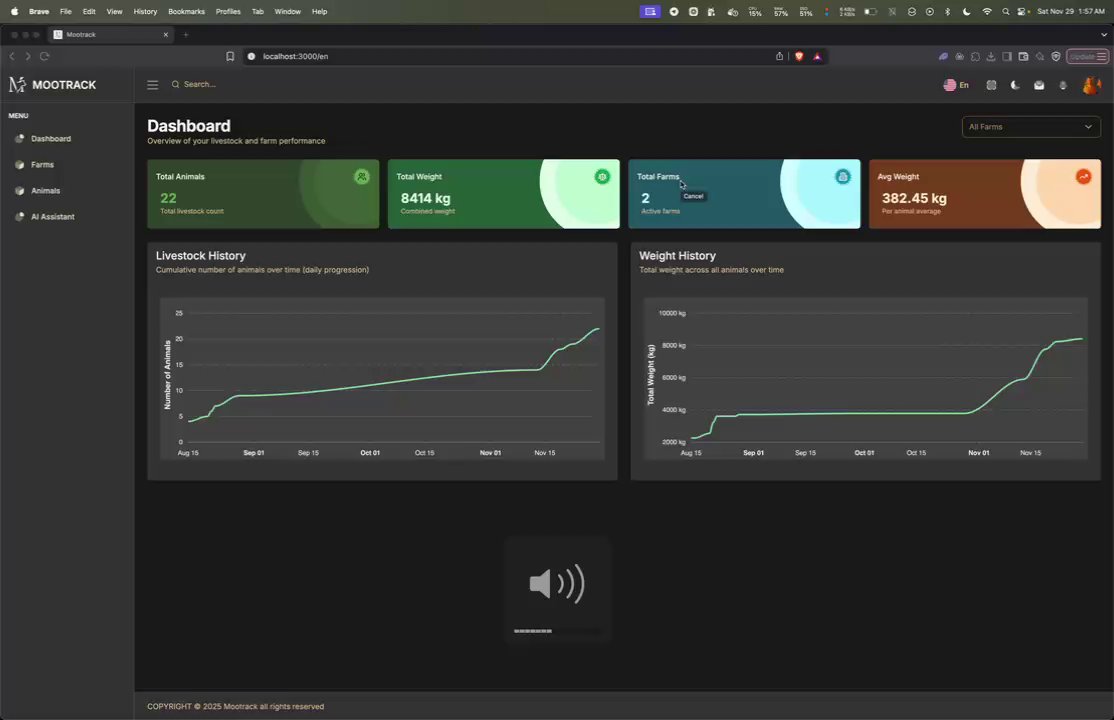Expand the All Farms dropdown
The height and width of the screenshot is (720, 1114).
click(x=1031, y=127)
